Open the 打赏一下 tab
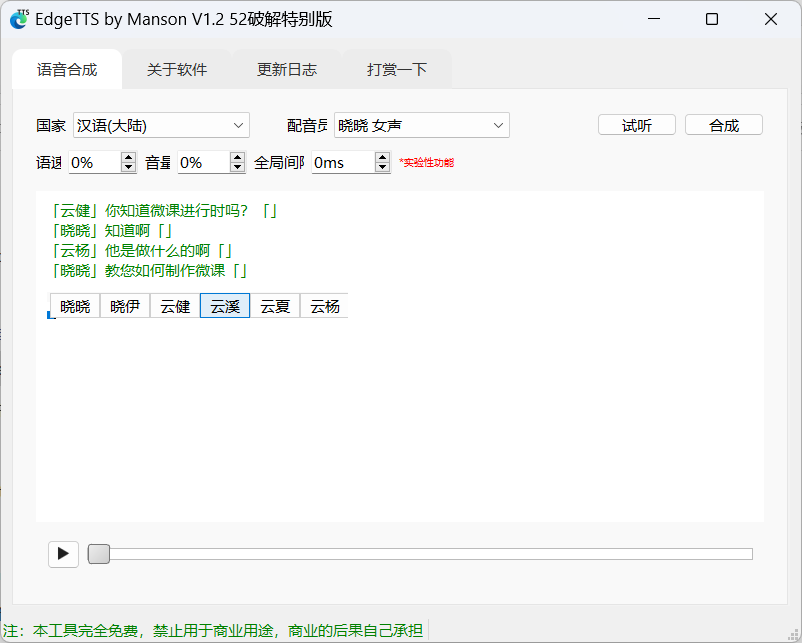This screenshot has height=643, width=802. pyautogui.click(x=397, y=70)
